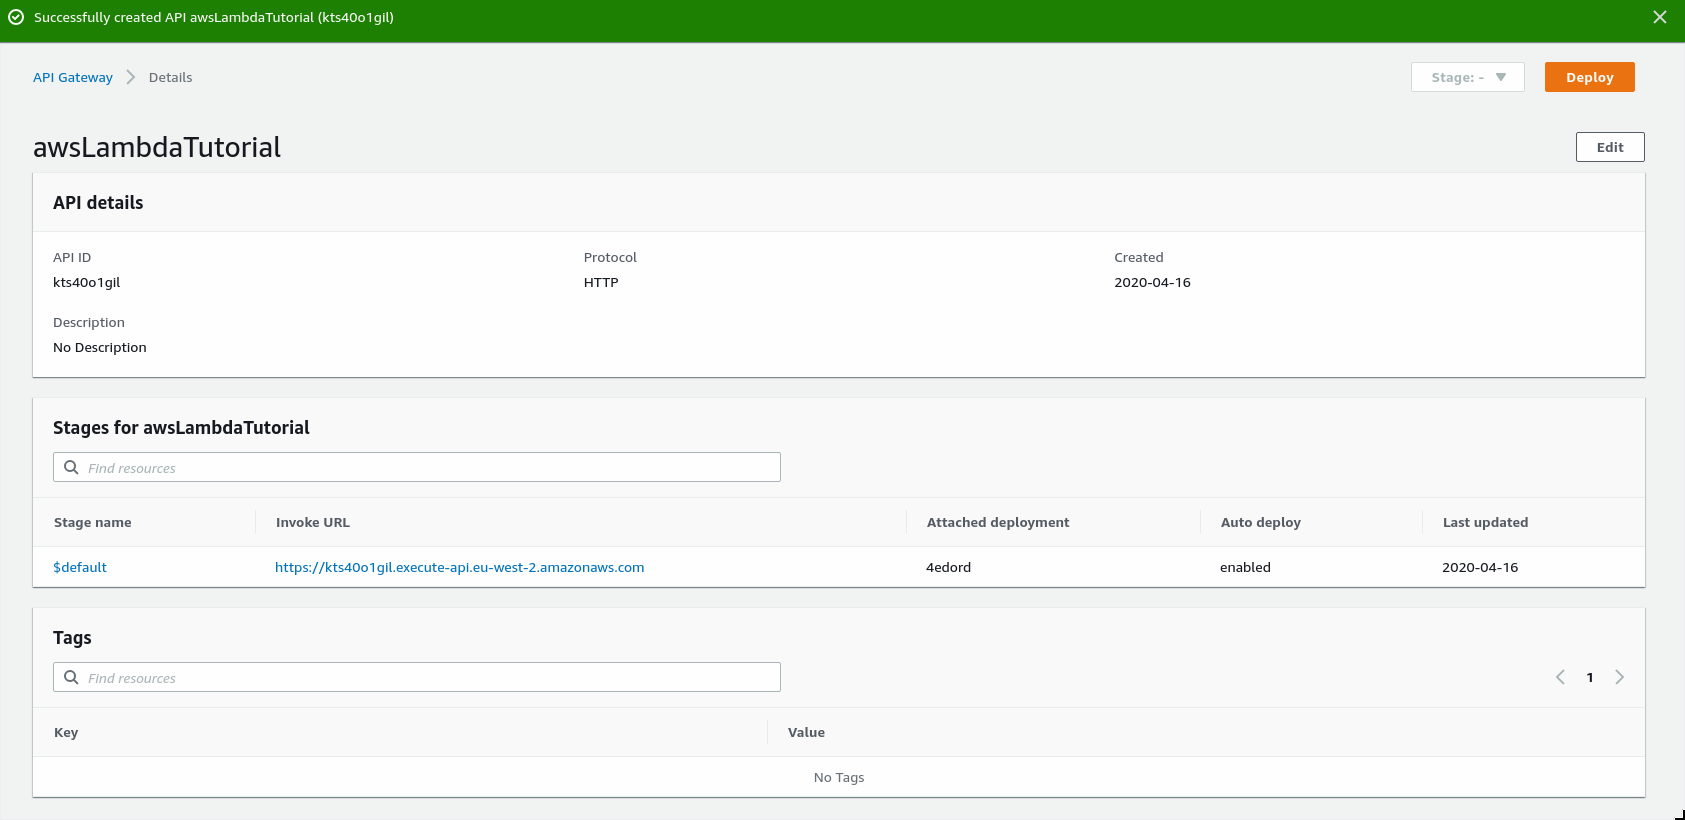Click the awsLambdaTutorial page heading
Viewport: 1685px width, 820px height.
[x=157, y=147]
